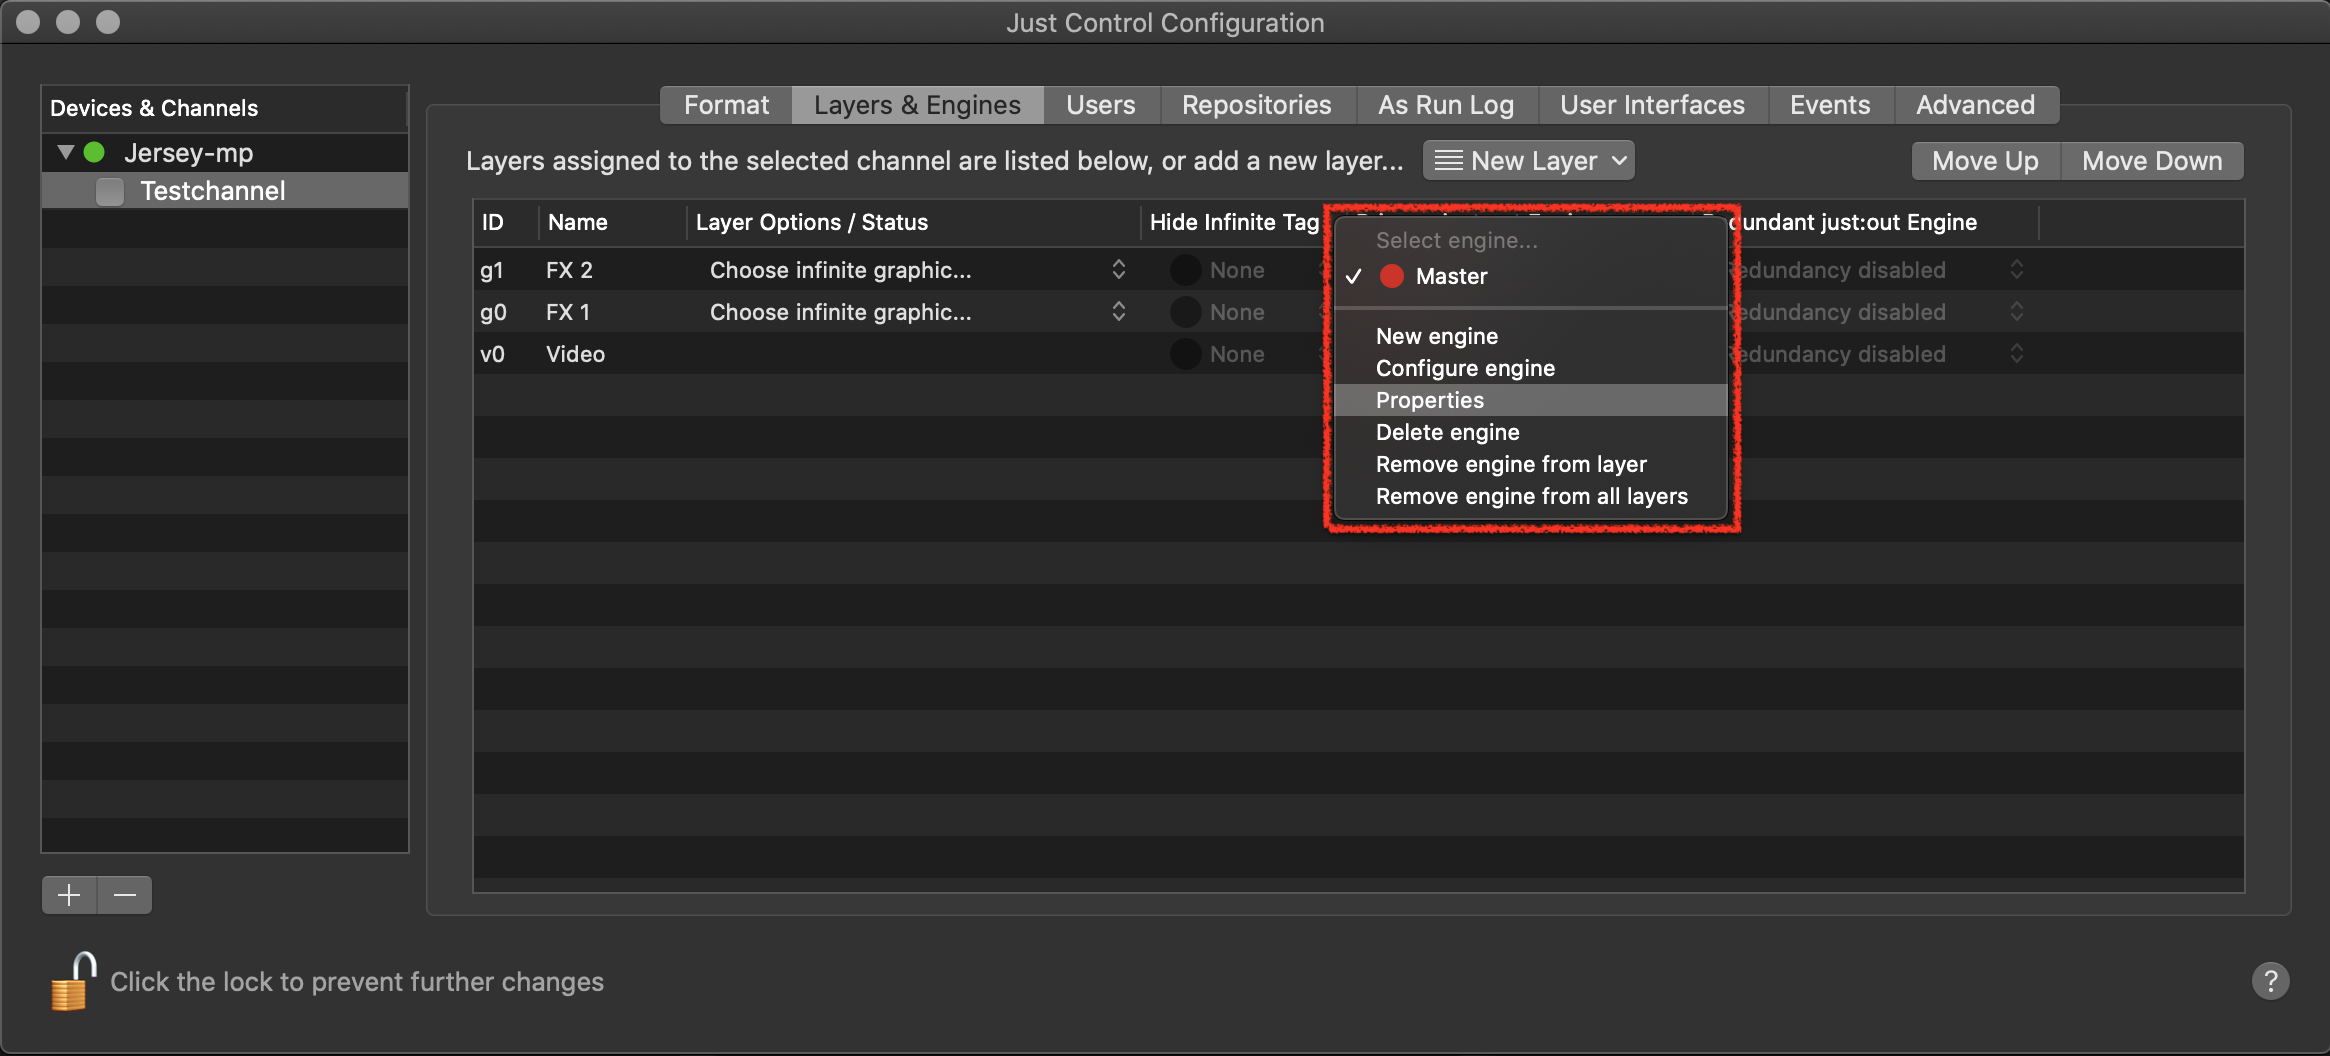Screen dimensions: 2330x1056
Task: Toggle Hide Infinite Tag for FX 2
Action: coord(1185,270)
